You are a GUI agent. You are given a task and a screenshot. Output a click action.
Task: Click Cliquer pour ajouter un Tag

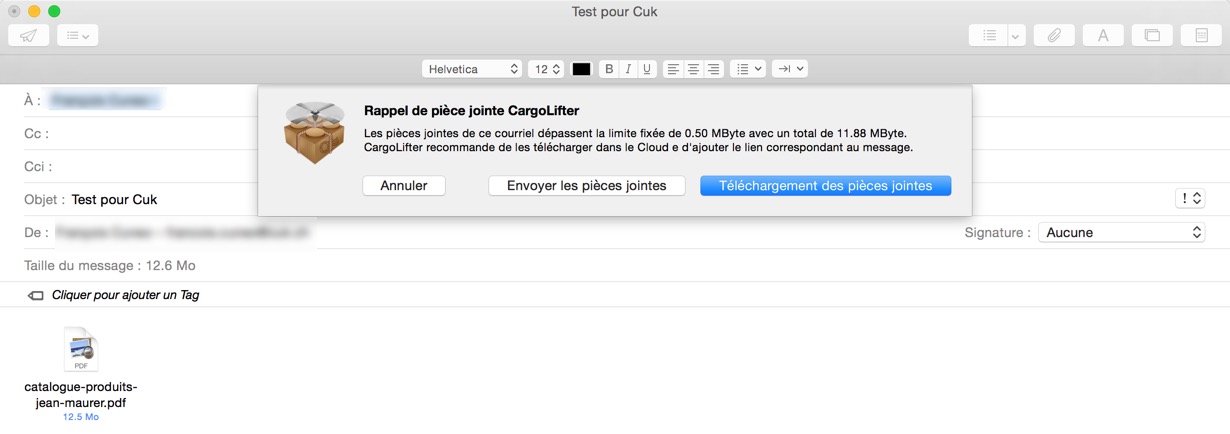(x=125, y=295)
